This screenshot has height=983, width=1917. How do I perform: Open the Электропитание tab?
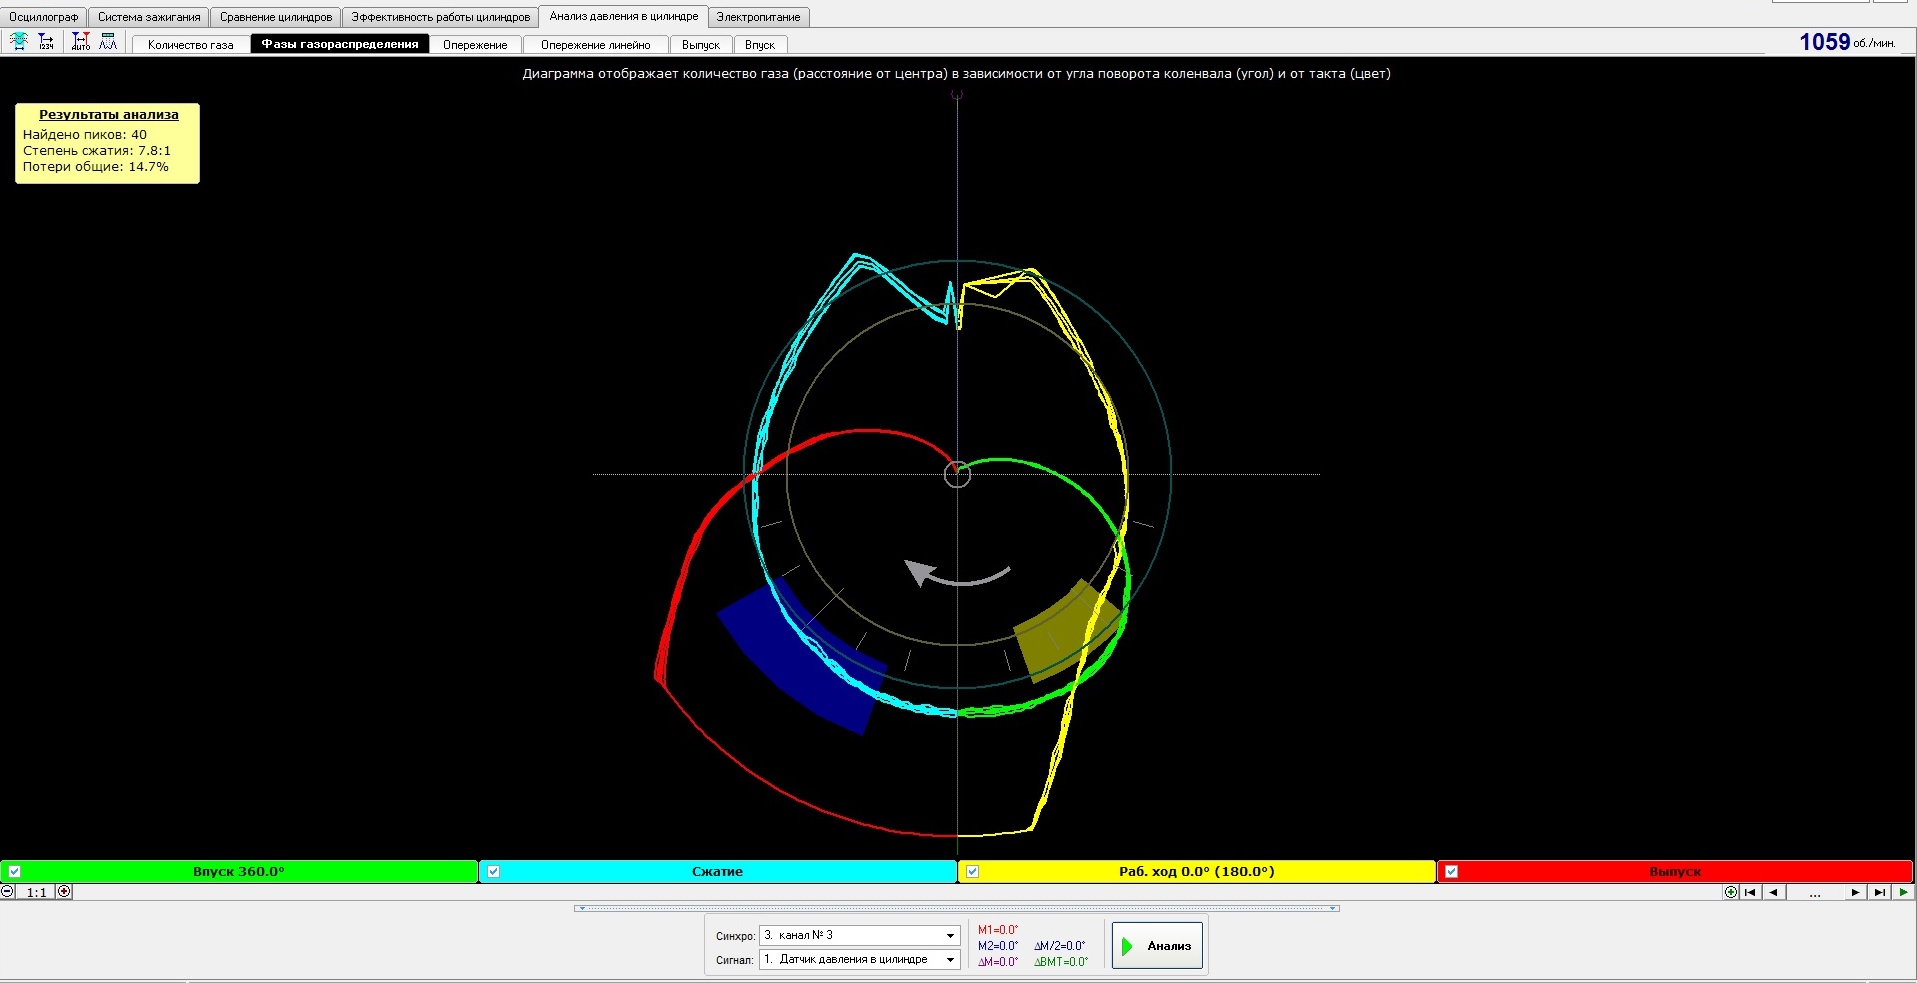758,17
